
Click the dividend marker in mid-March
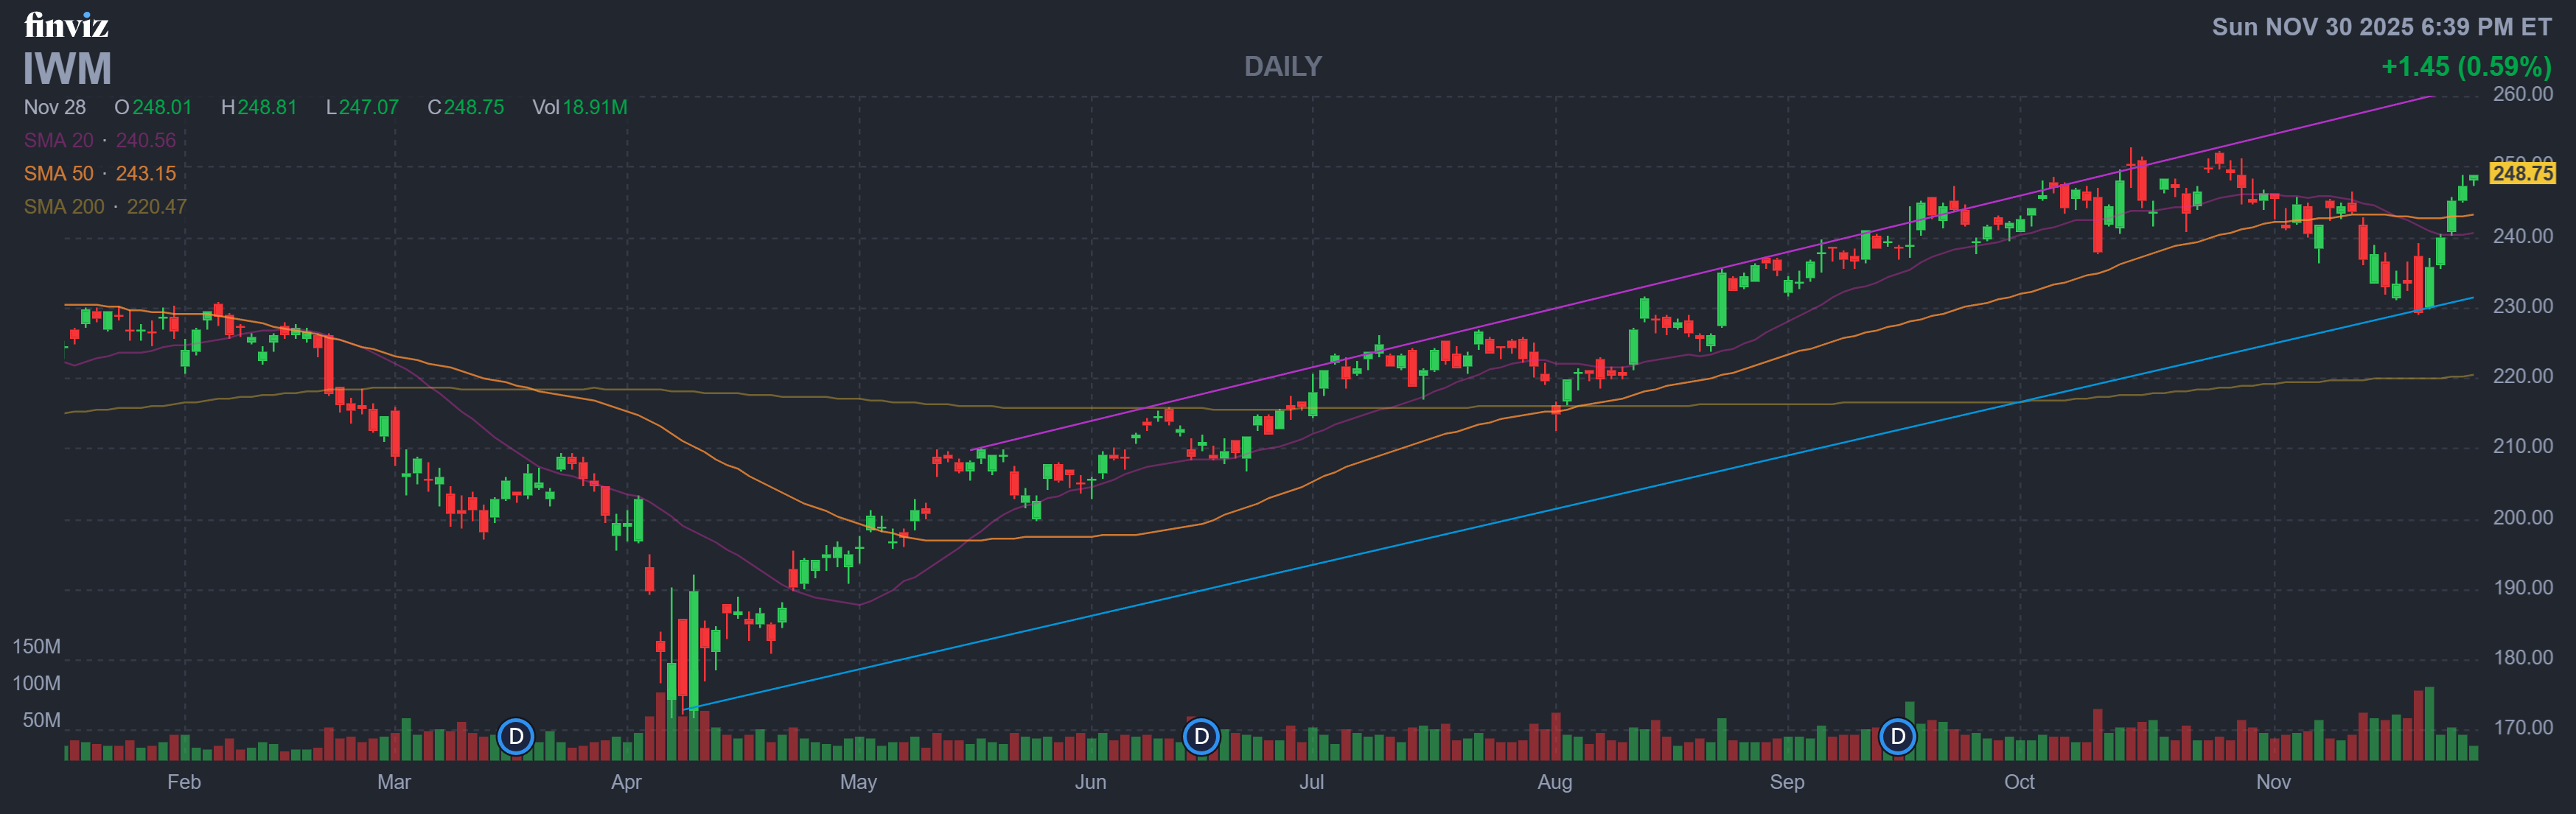click(516, 737)
